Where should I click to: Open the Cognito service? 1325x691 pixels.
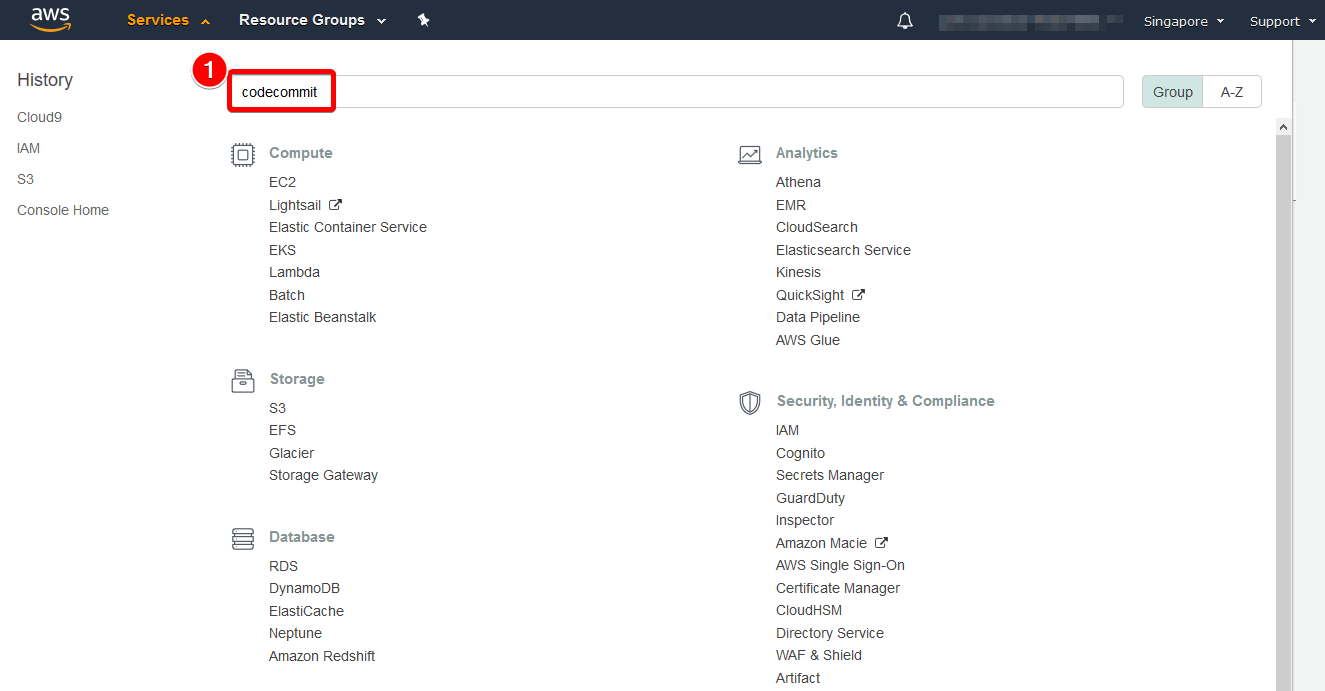800,453
